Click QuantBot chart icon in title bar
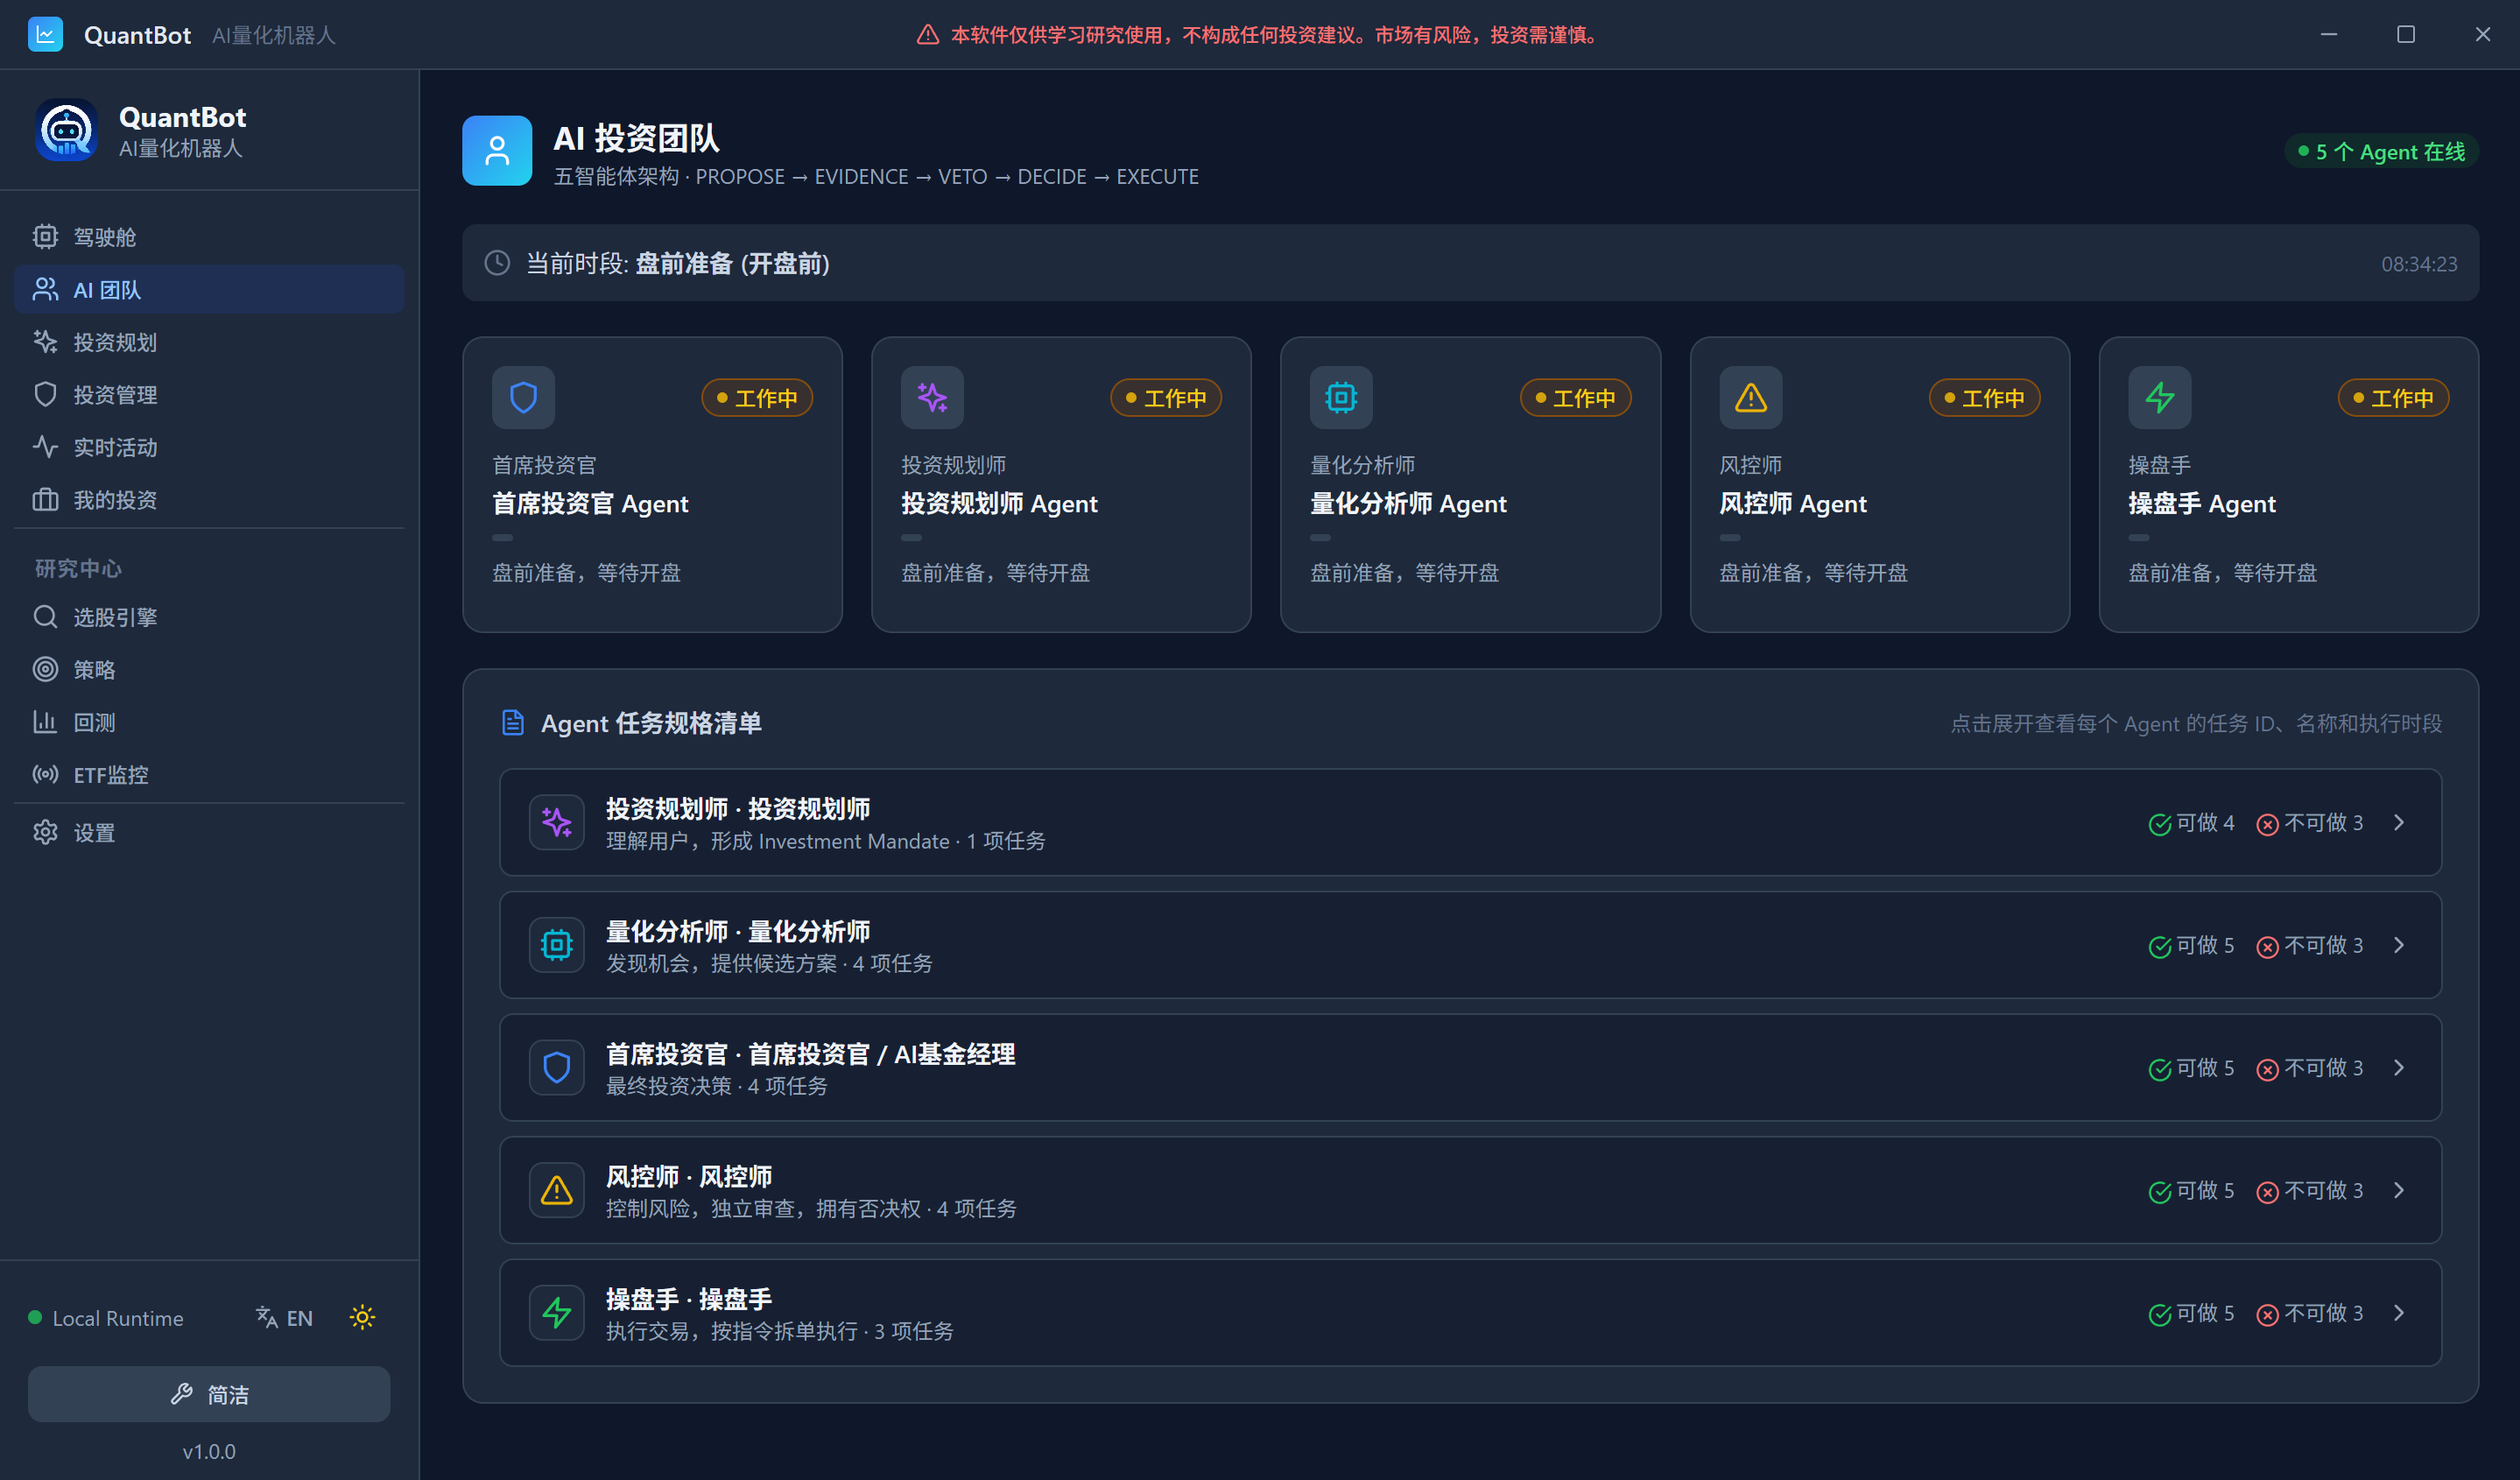The width and height of the screenshot is (2520, 1480). tap(45, 34)
